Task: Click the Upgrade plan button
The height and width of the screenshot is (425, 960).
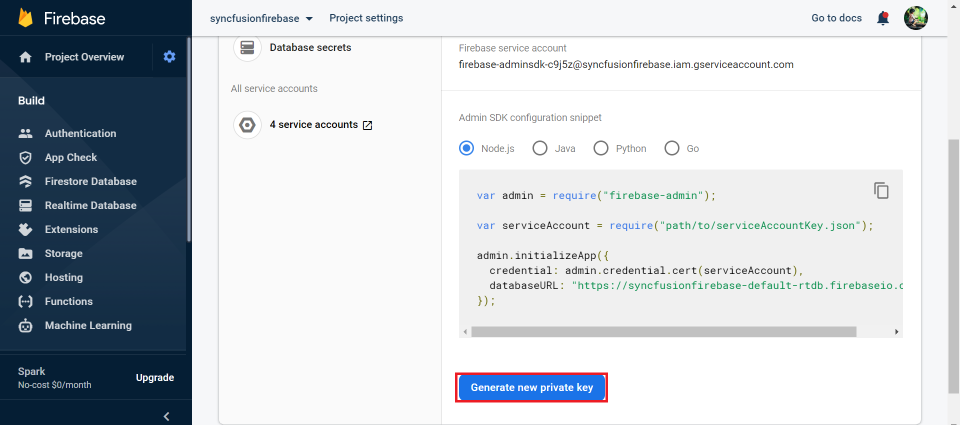Action: coord(155,377)
